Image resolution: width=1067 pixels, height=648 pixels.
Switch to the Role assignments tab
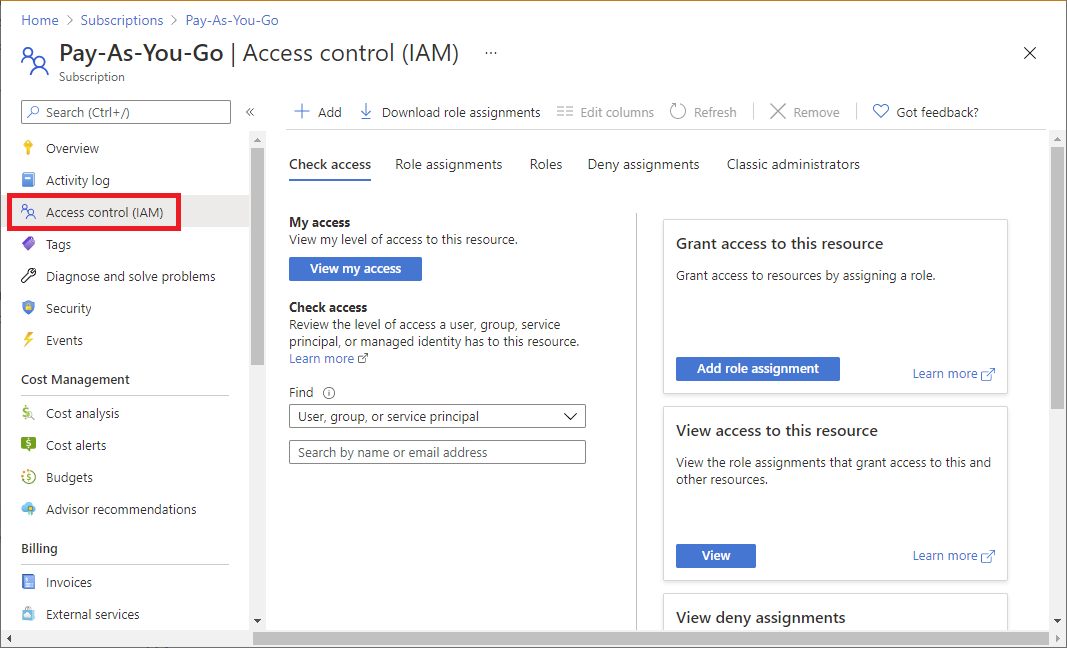448,164
